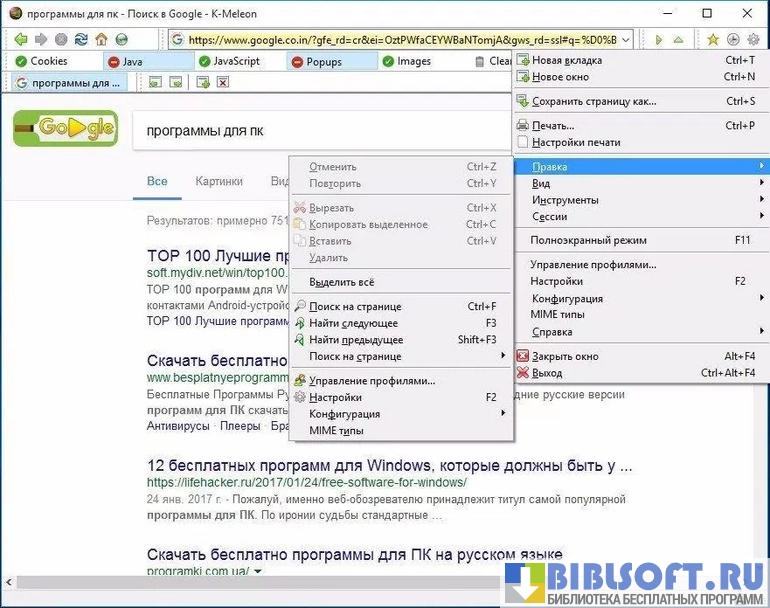This screenshot has height=608, width=770.
Task: Select Выделить всё in Edit submenu
Action: [342, 282]
